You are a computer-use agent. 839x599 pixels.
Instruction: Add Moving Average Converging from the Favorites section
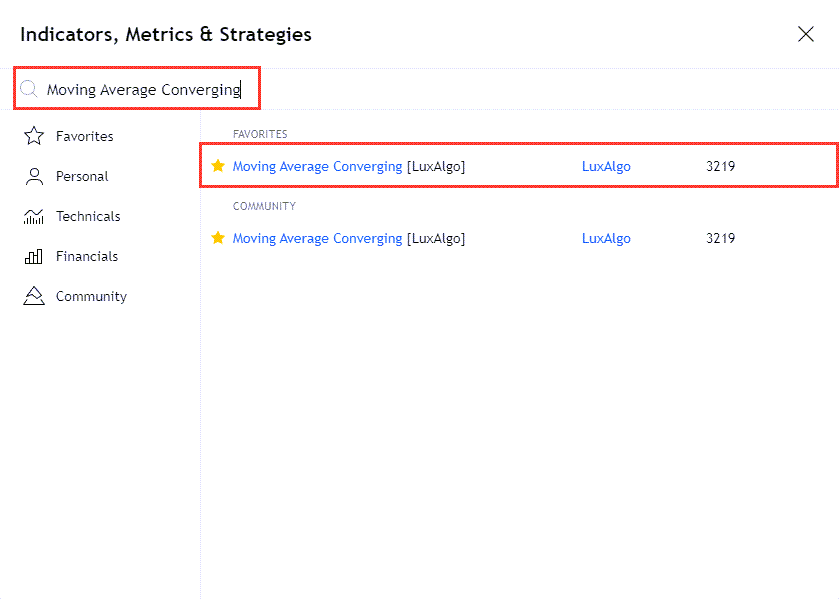pos(317,166)
